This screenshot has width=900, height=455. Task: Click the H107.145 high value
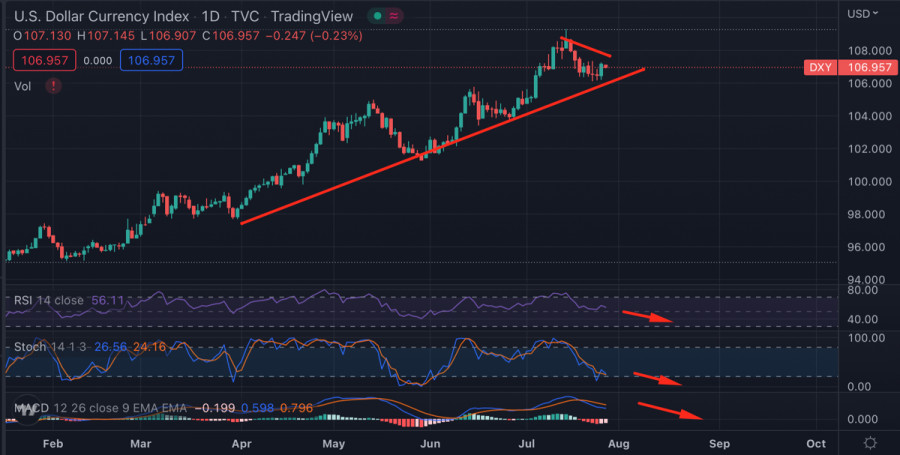(x=106, y=36)
